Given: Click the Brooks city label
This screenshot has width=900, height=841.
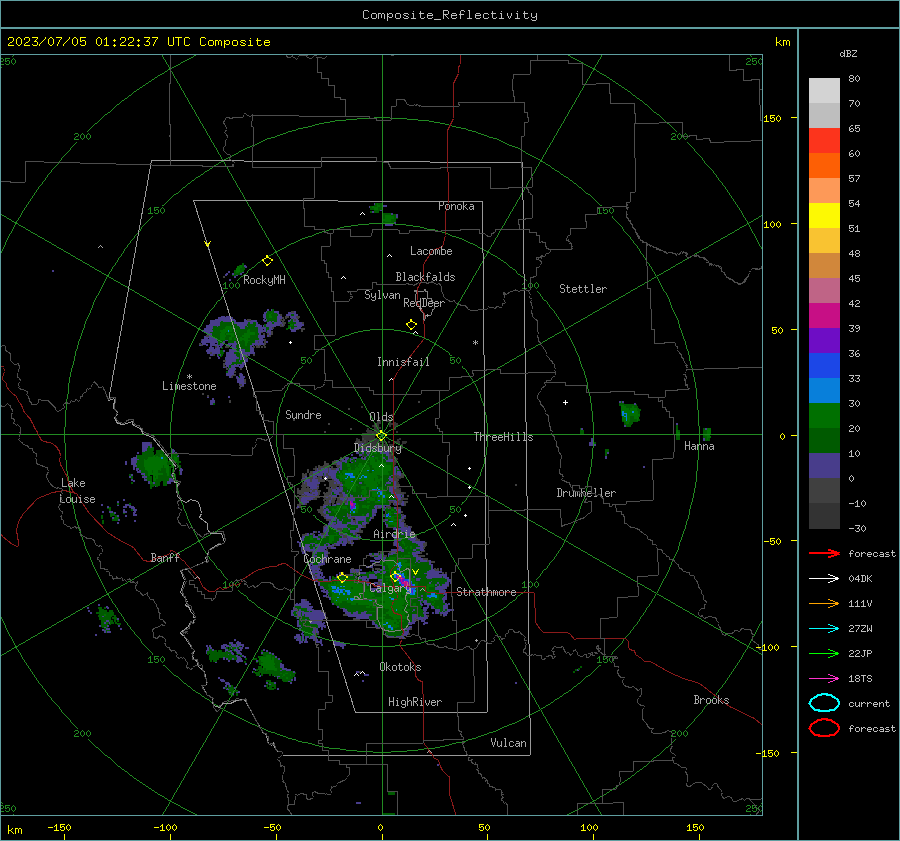Looking at the screenshot, I should [x=711, y=700].
